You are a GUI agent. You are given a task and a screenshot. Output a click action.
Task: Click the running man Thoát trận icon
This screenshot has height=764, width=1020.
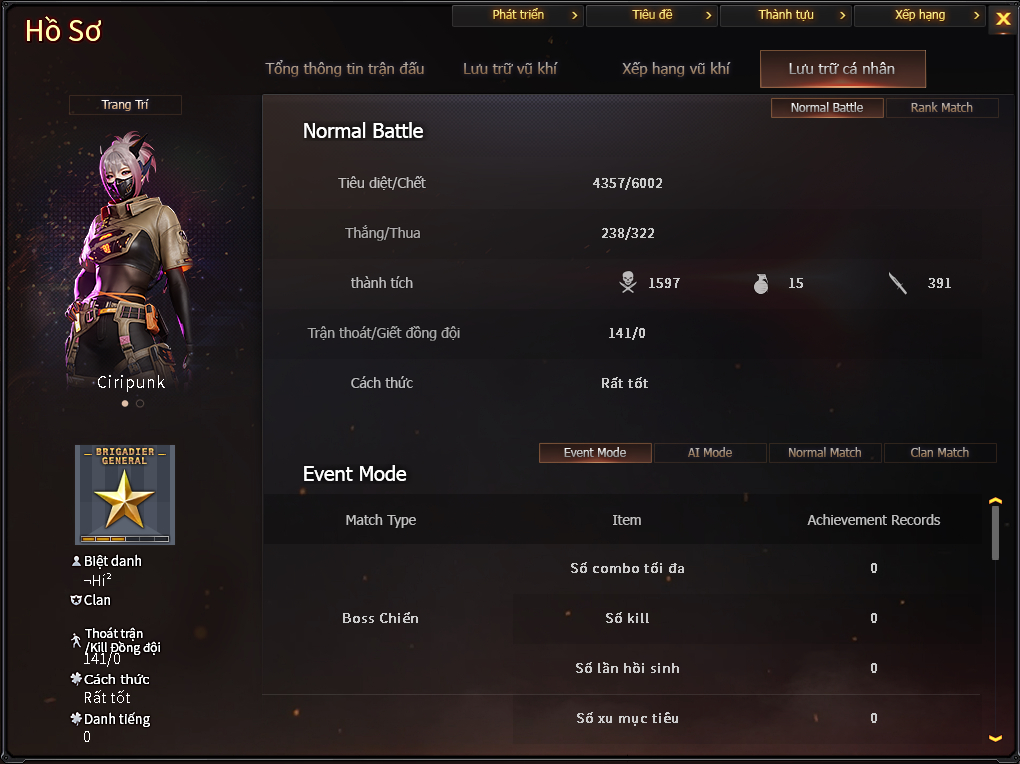click(x=75, y=640)
